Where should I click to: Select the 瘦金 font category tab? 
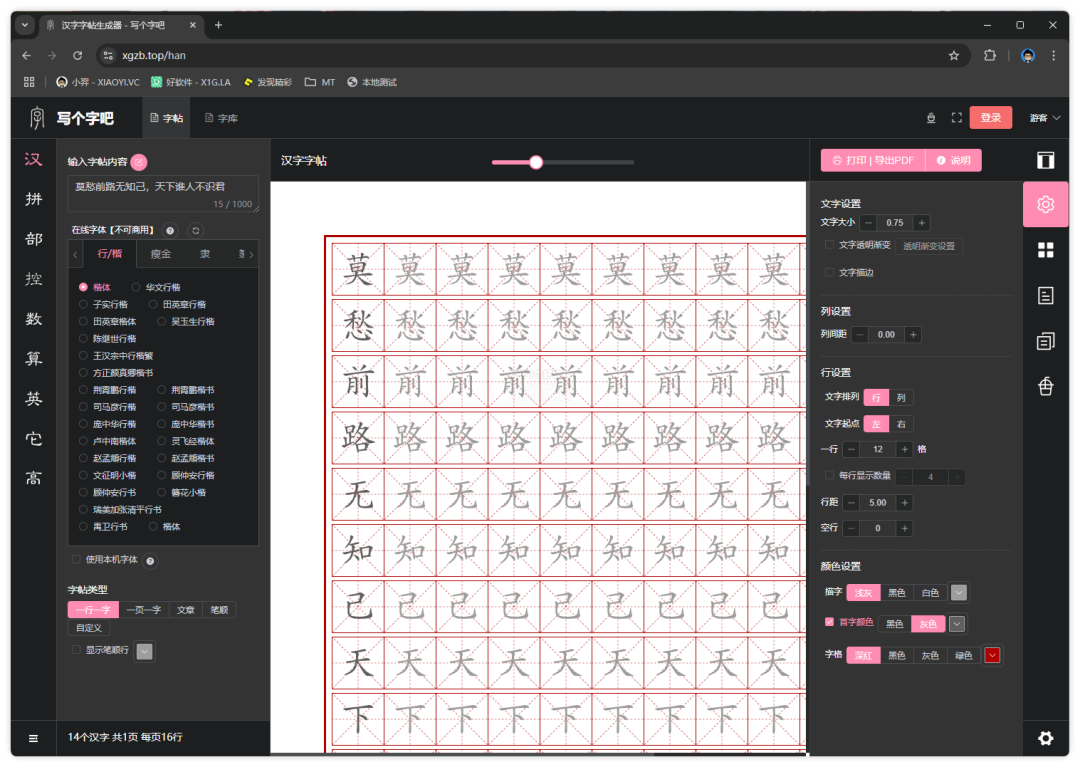tap(160, 255)
